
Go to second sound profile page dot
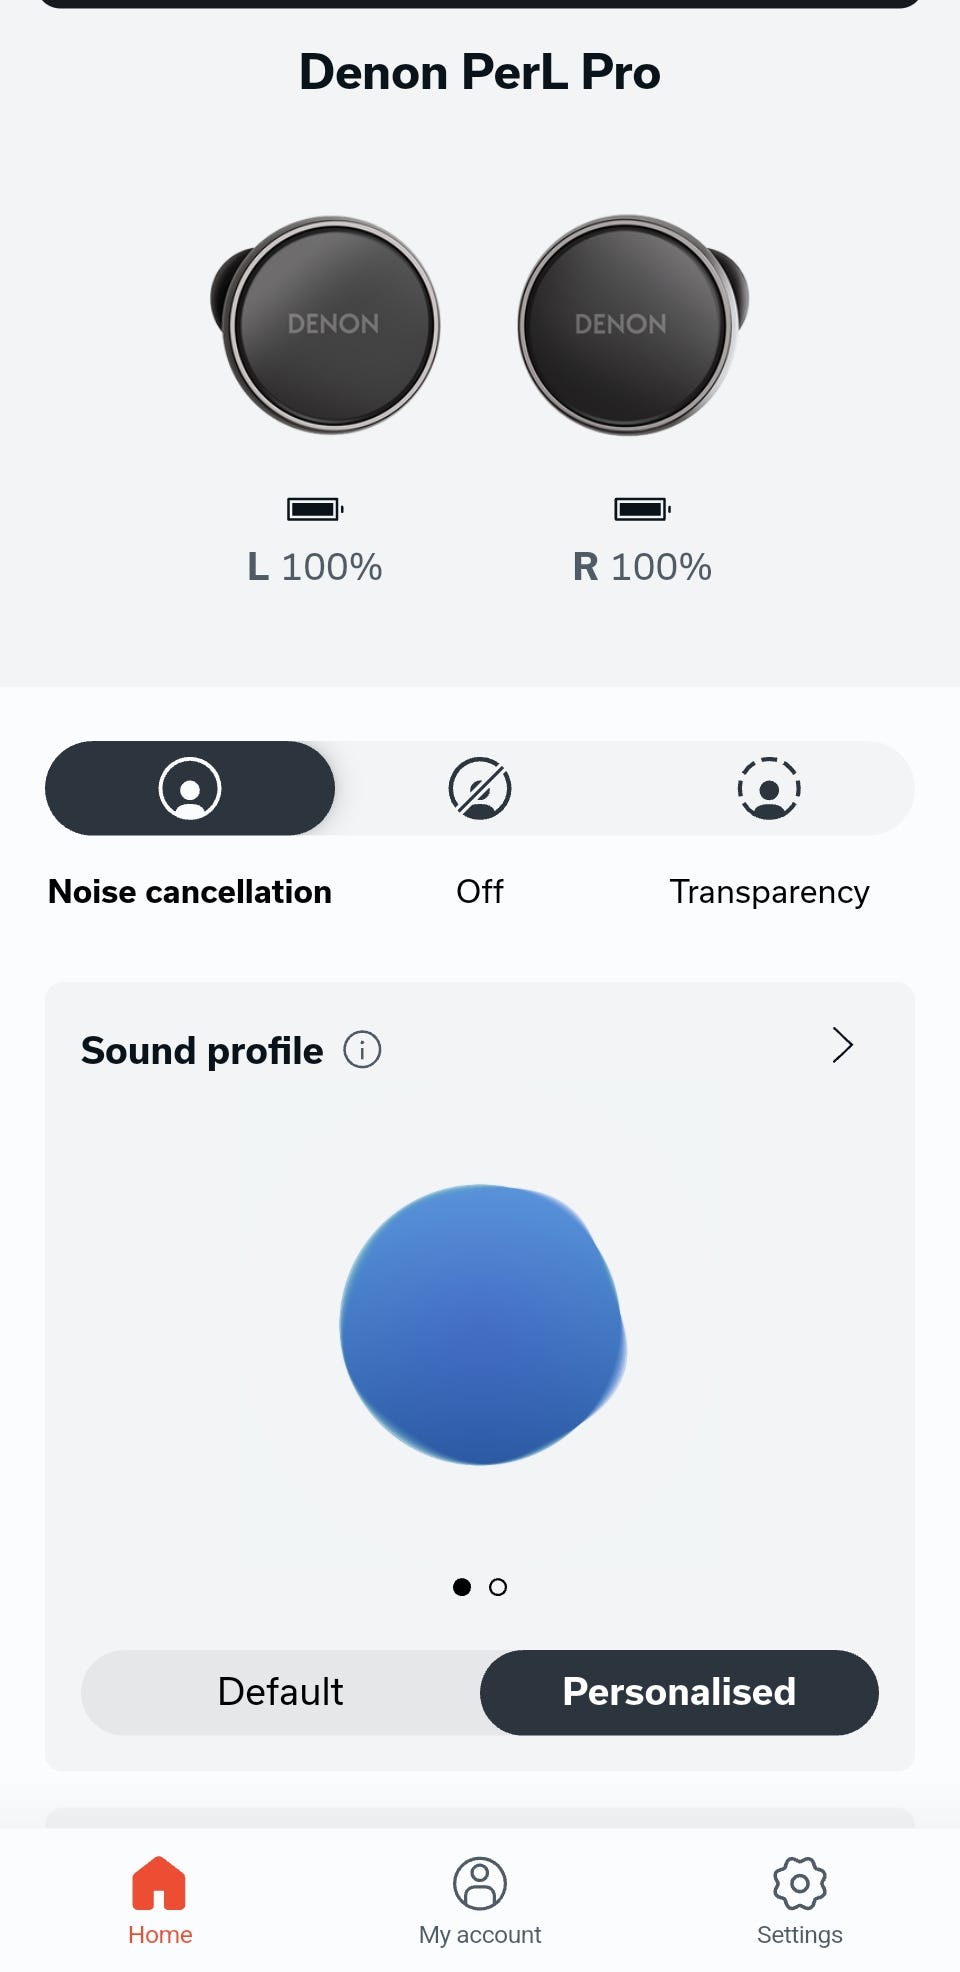point(498,1587)
